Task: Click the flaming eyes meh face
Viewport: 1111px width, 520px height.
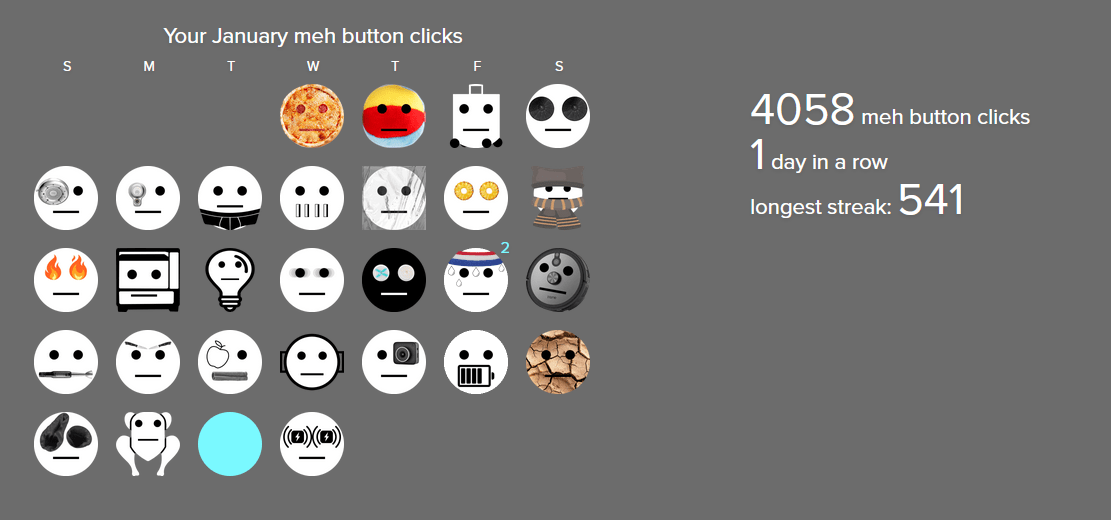Action: 66,280
